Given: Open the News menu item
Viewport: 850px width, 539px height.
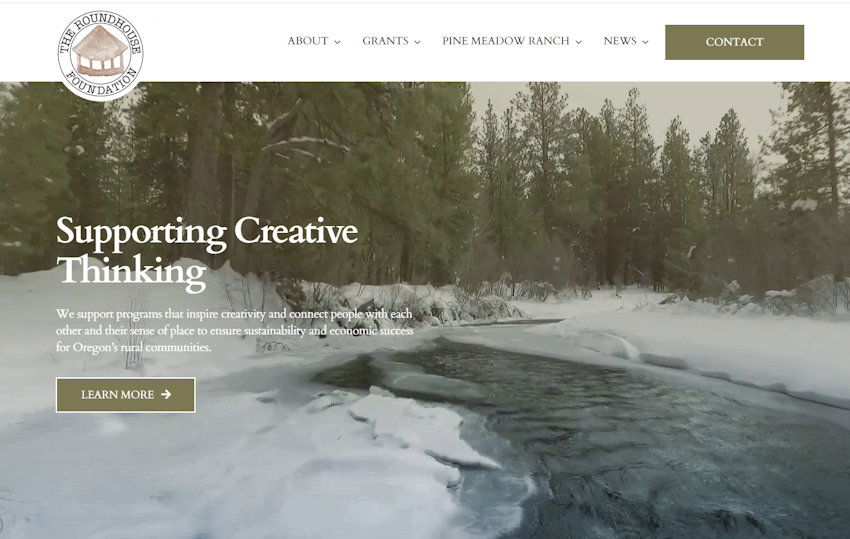Looking at the screenshot, I should (x=620, y=41).
